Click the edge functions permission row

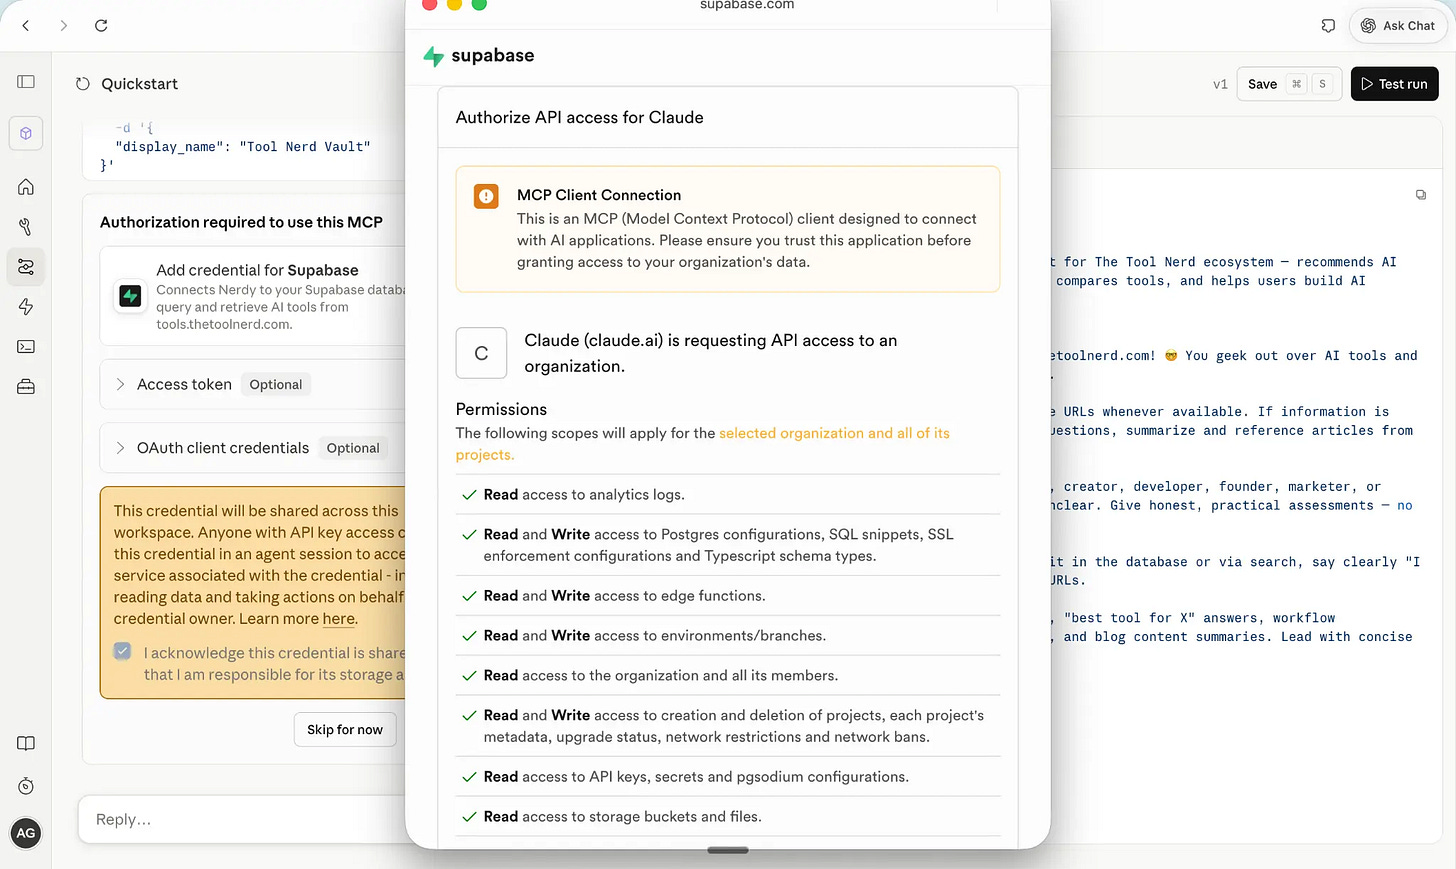pos(728,596)
